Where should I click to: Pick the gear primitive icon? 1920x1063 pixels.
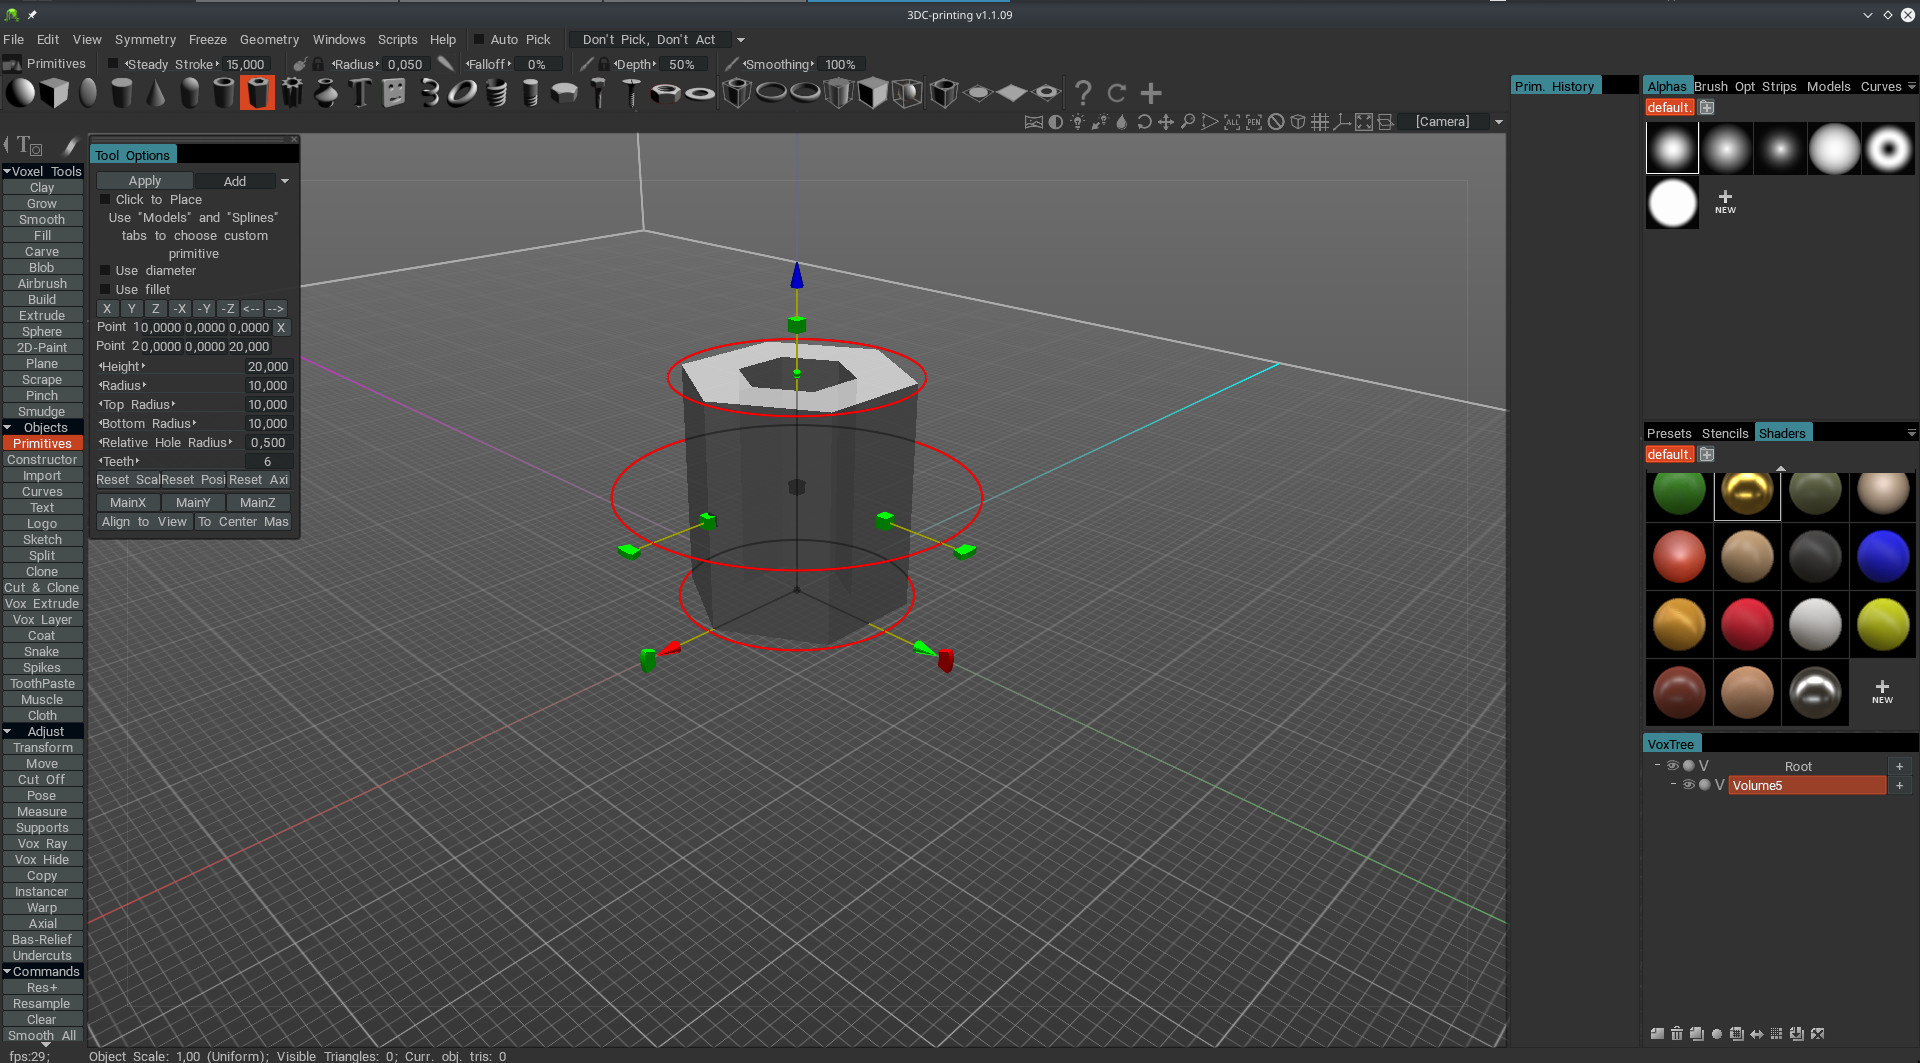tap(292, 93)
